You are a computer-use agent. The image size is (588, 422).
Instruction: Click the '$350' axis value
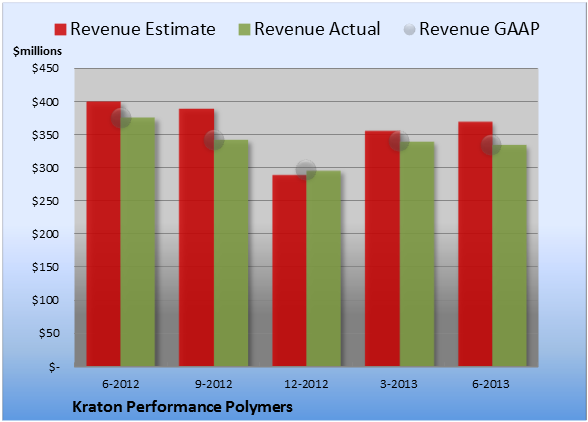tap(45, 135)
